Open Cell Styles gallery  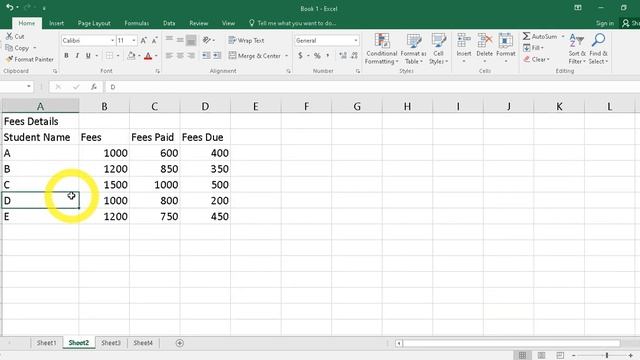click(438, 49)
